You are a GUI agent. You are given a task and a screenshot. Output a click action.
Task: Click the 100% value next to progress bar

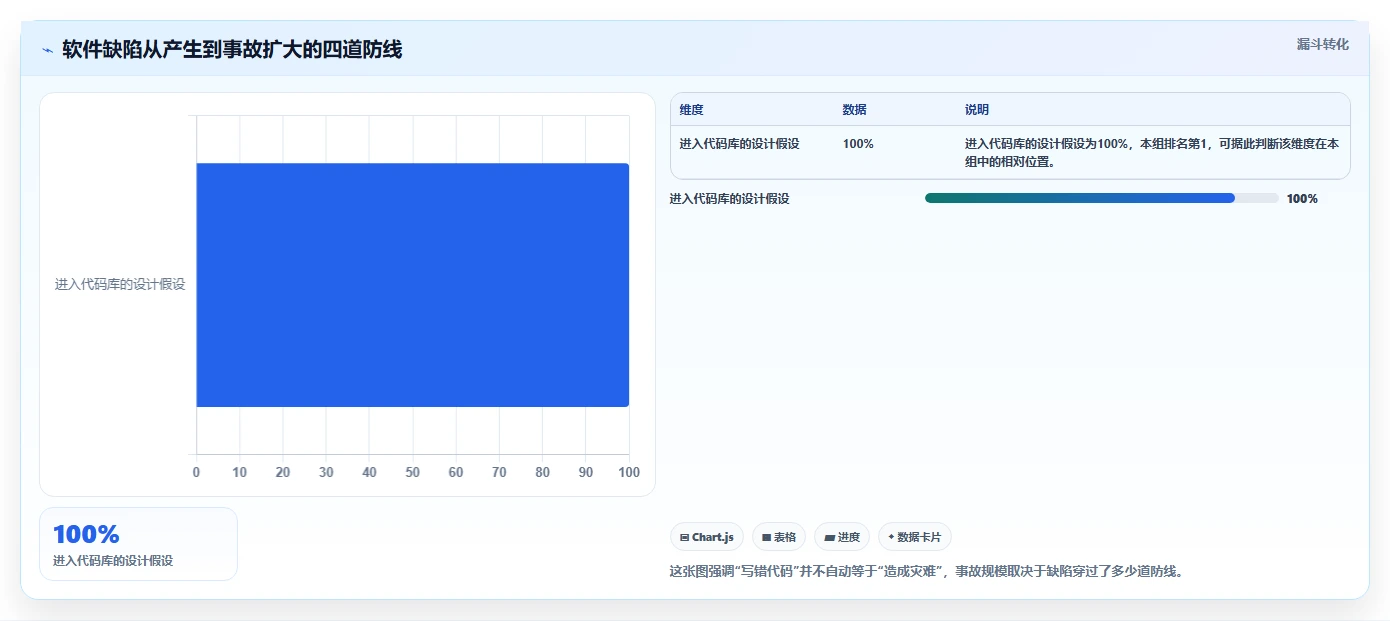[1302, 199]
